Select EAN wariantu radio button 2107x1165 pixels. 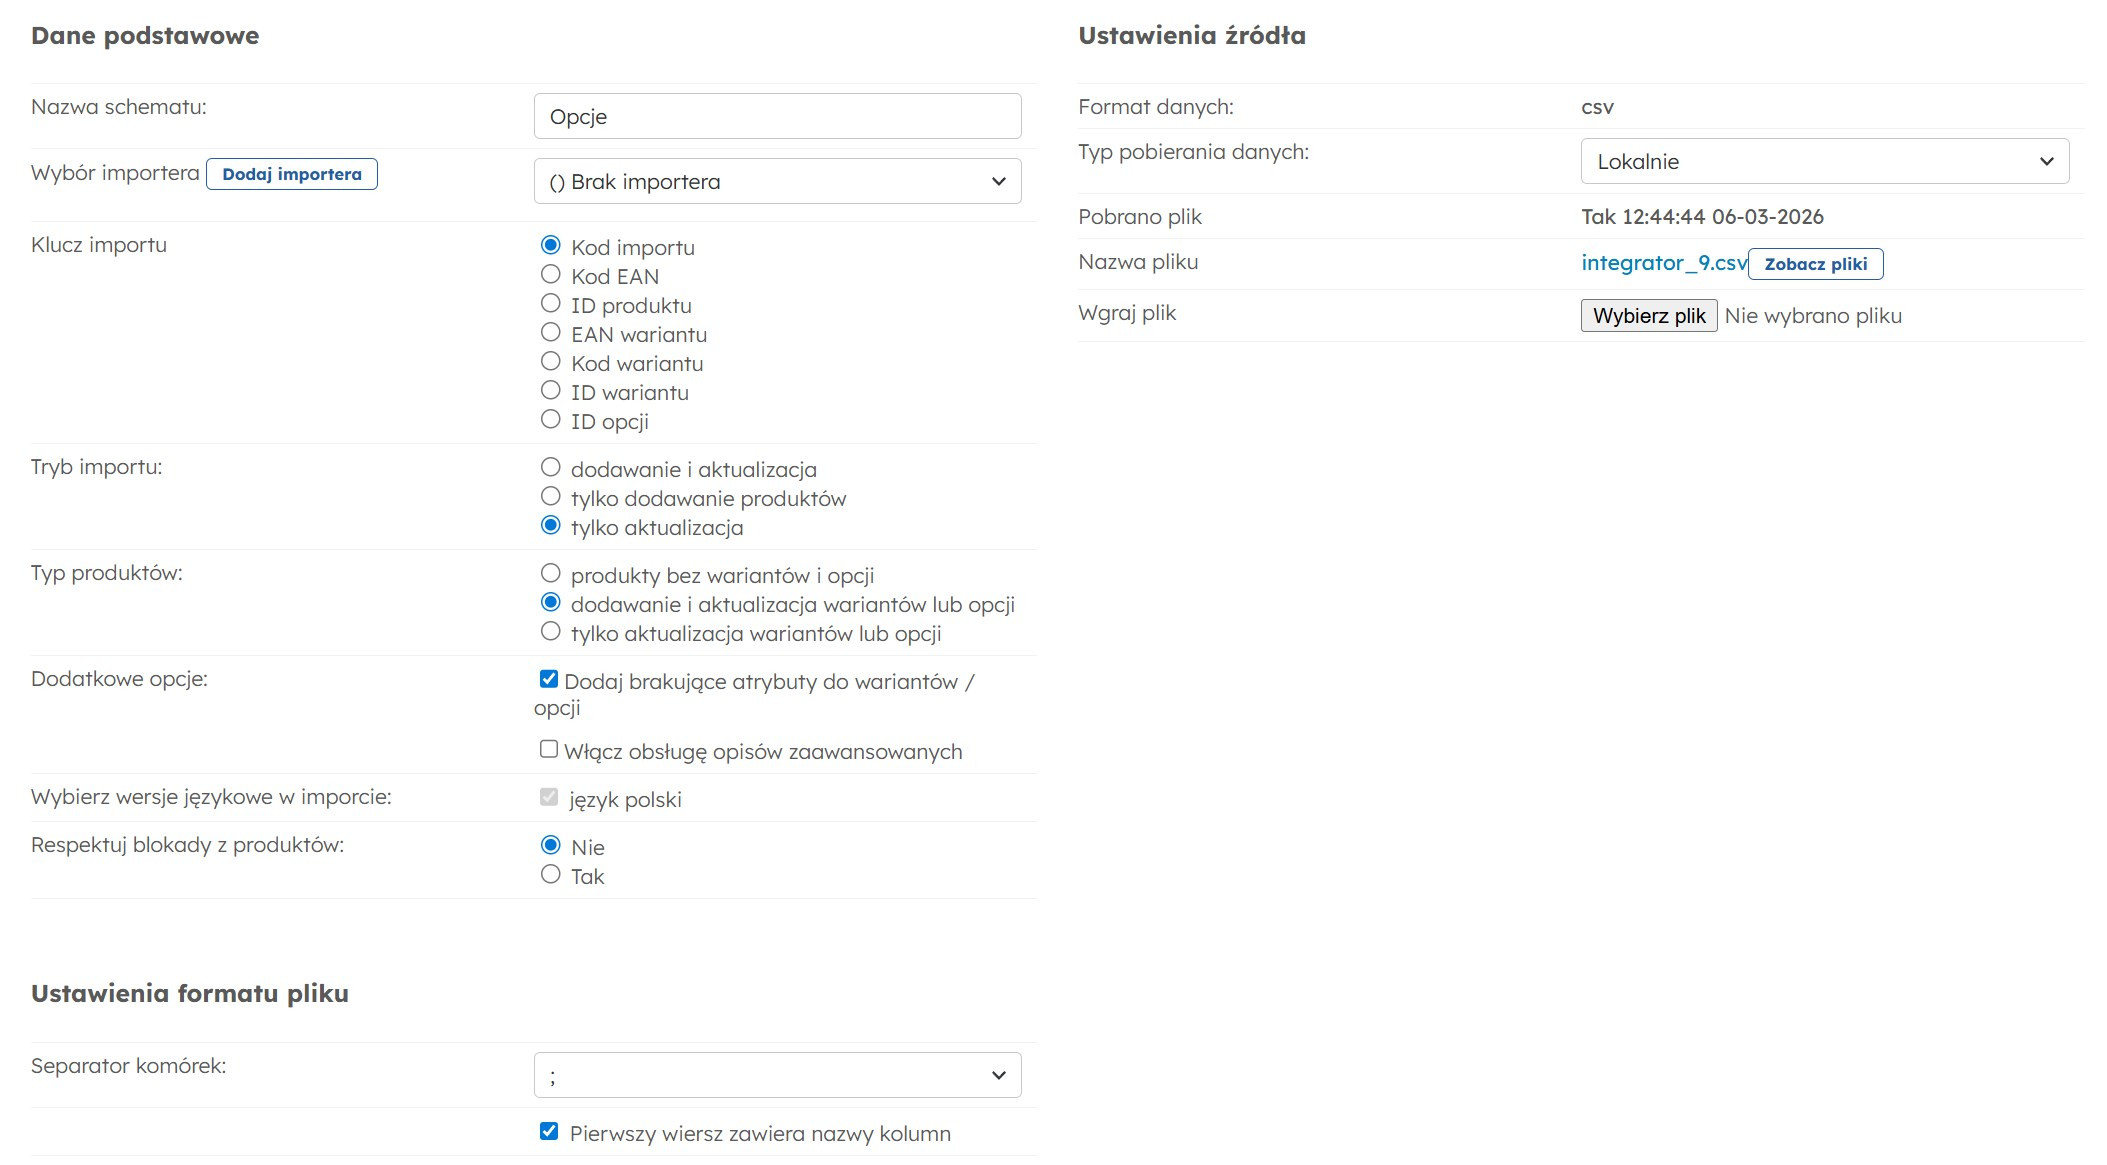pyautogui.click(x=550, y=332)
